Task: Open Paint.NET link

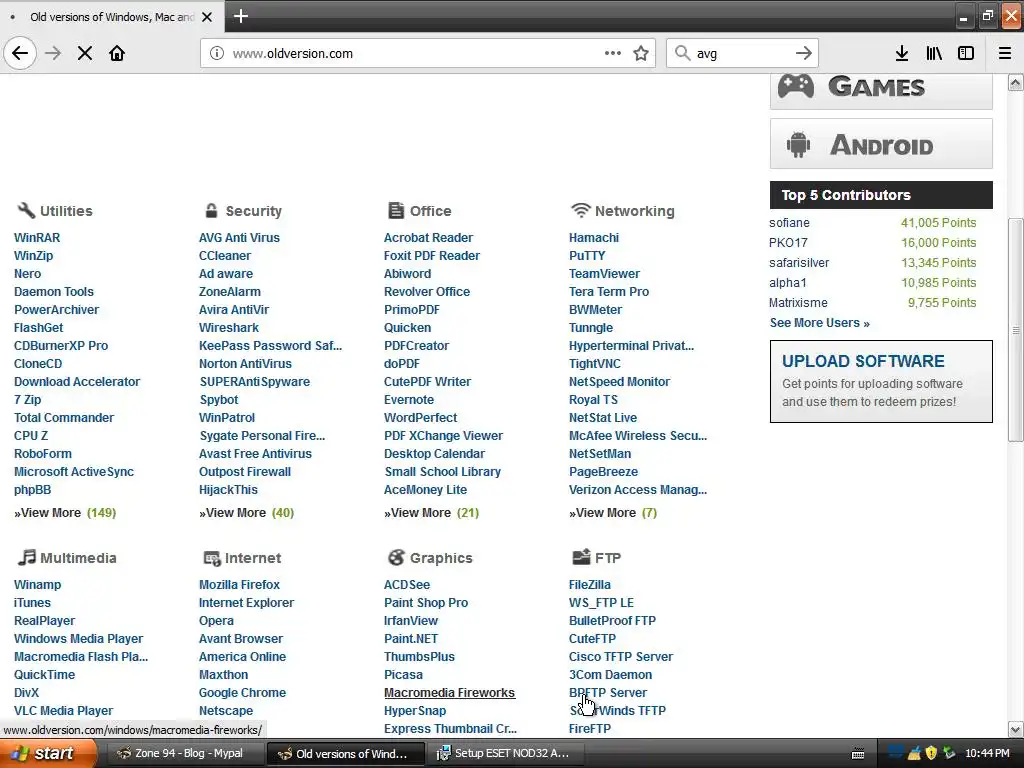Action: coord(411,639)
